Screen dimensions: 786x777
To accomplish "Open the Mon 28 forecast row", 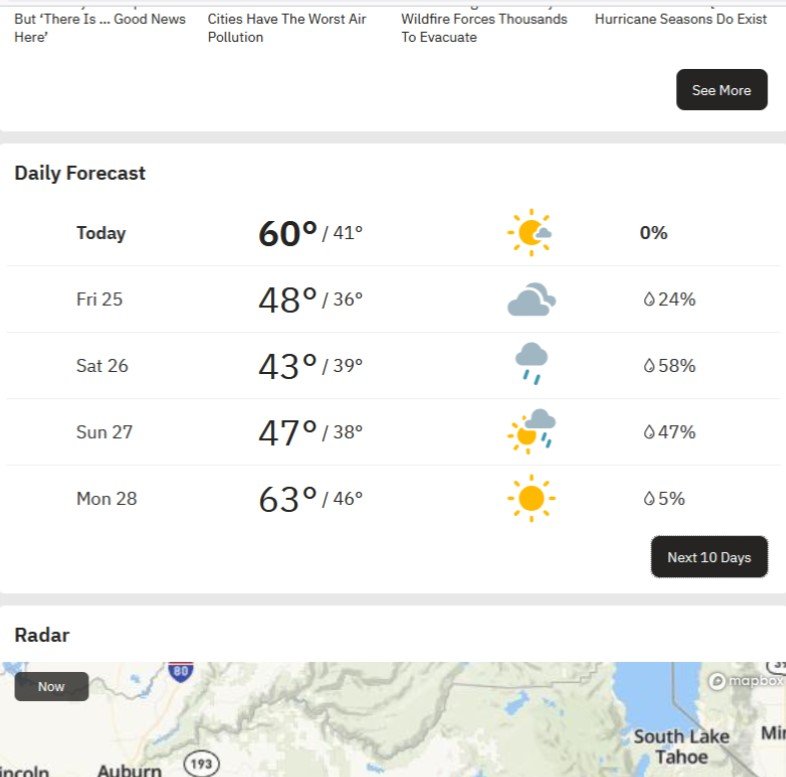I will (x=106, y=498).
